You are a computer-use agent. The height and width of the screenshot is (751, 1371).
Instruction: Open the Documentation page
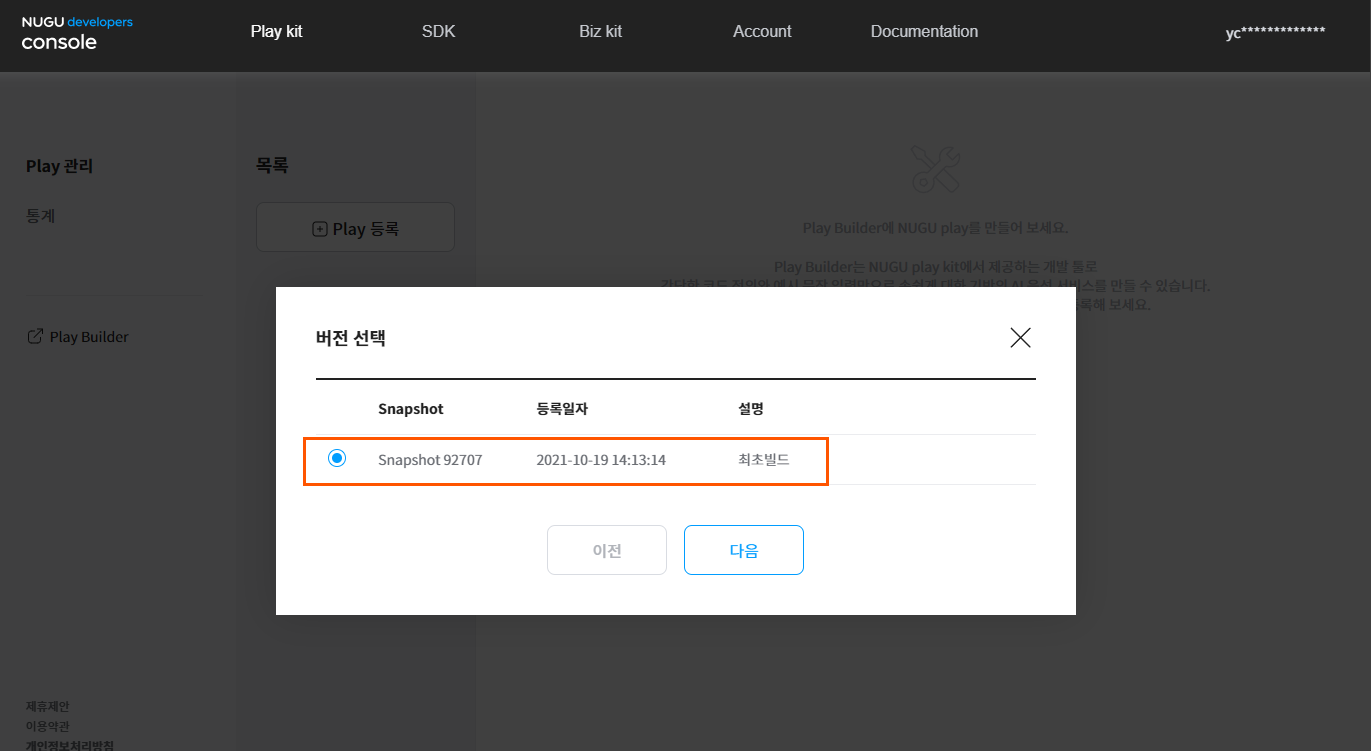924,31
